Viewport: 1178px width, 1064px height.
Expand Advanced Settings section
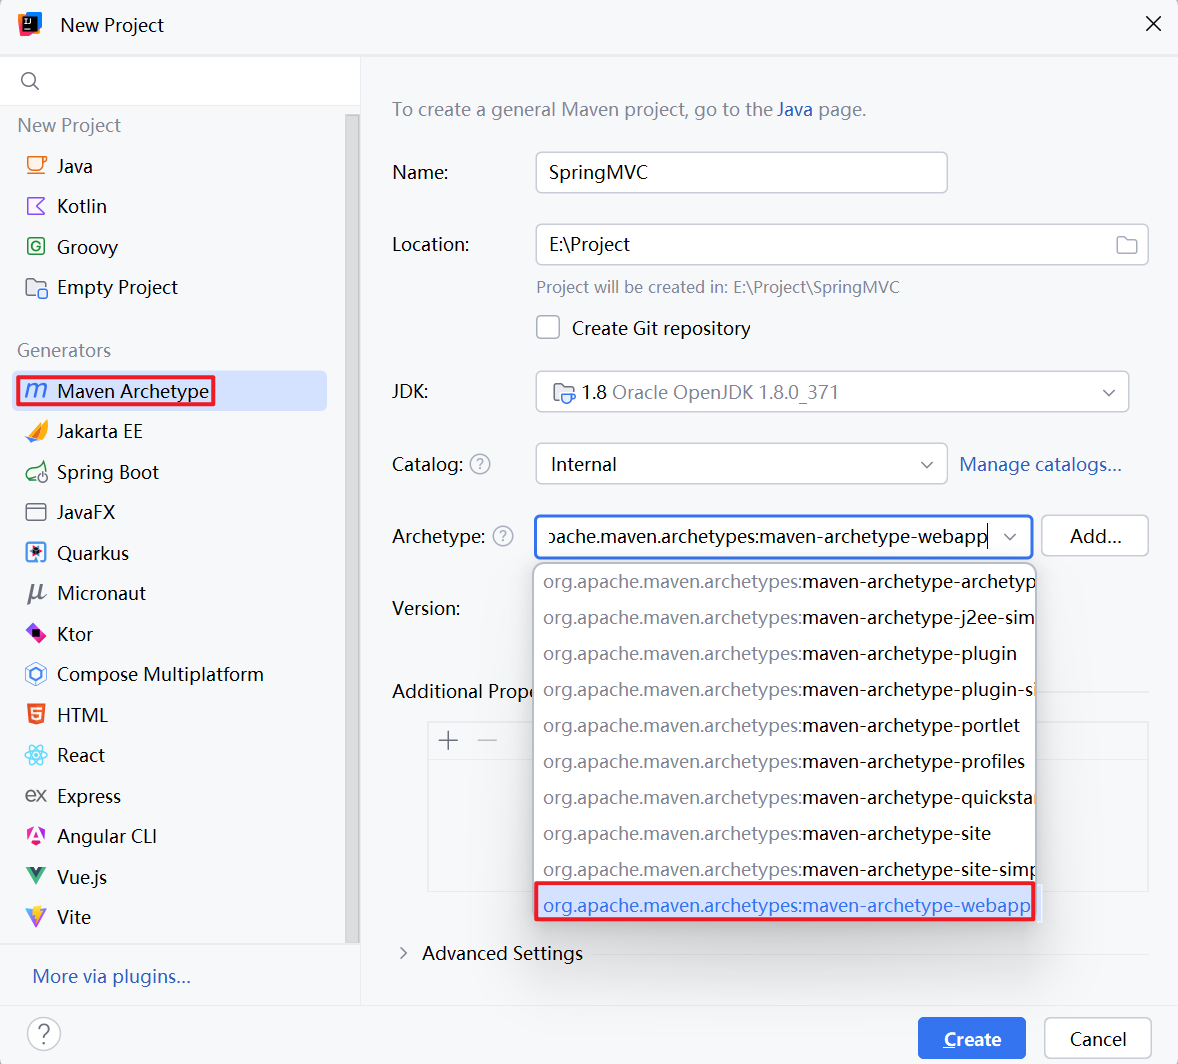[x=403, y=953]
